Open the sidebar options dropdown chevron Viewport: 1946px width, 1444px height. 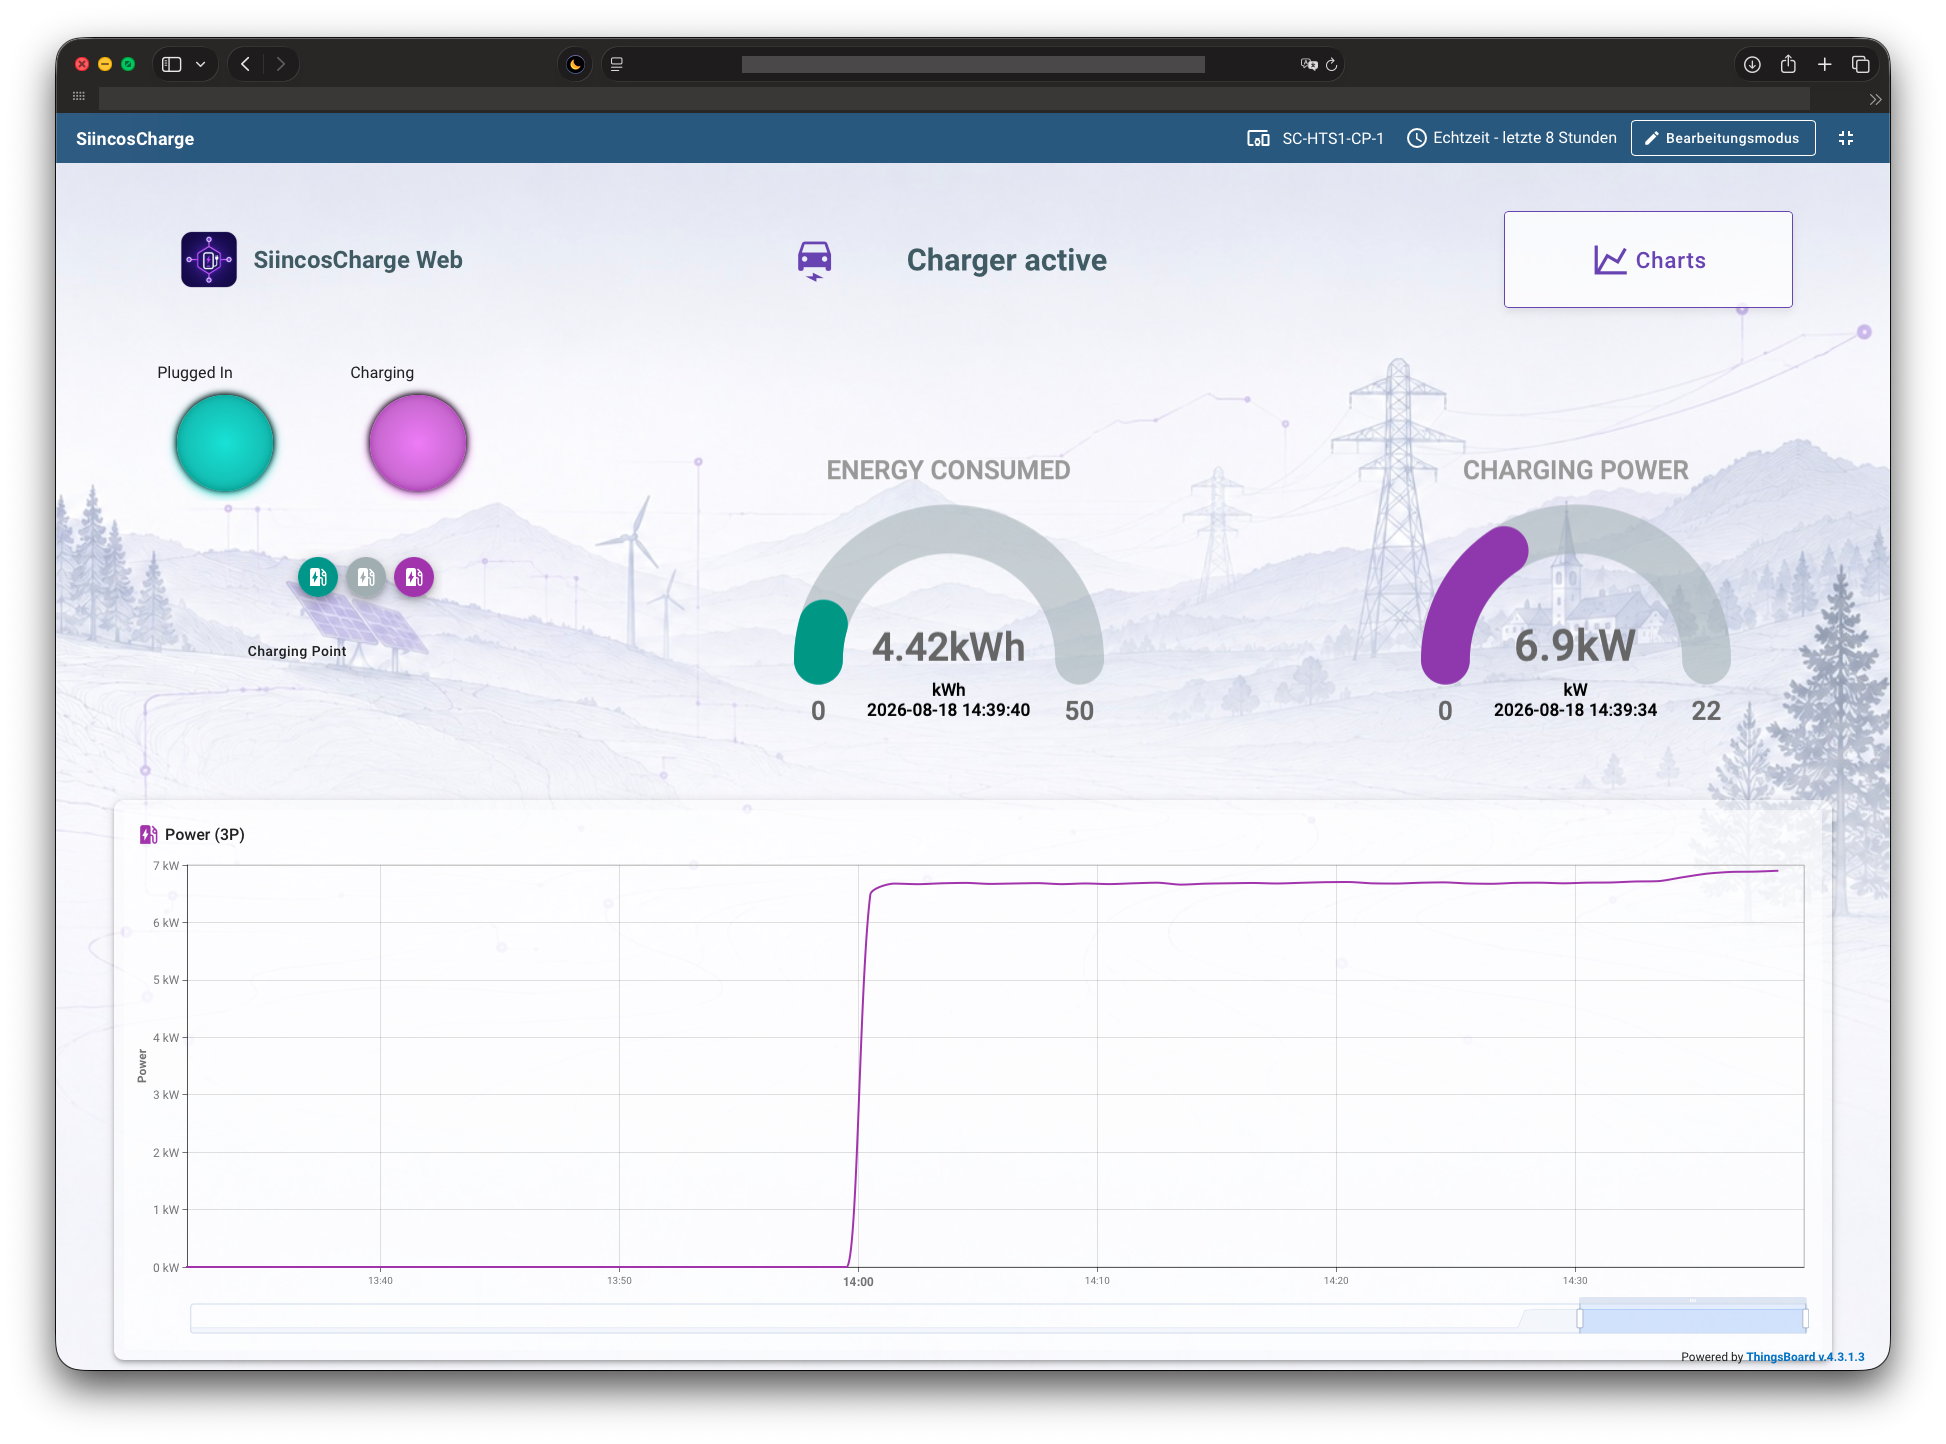(x=200, y=64)
